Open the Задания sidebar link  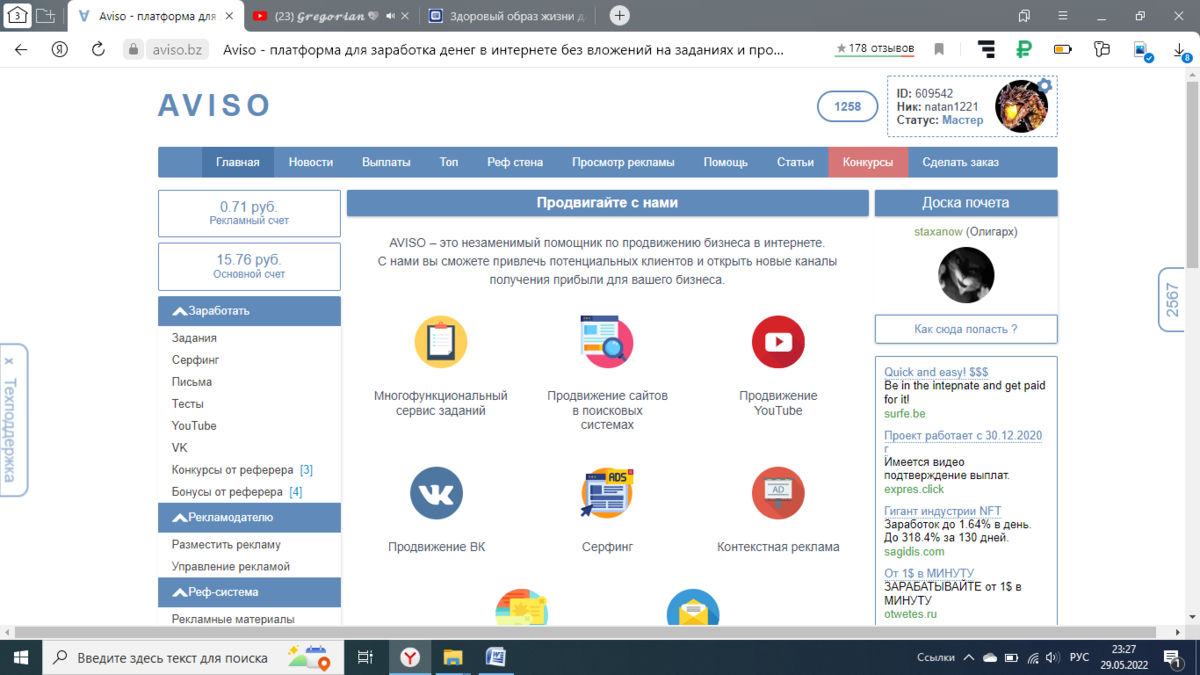tap(194, 338)
